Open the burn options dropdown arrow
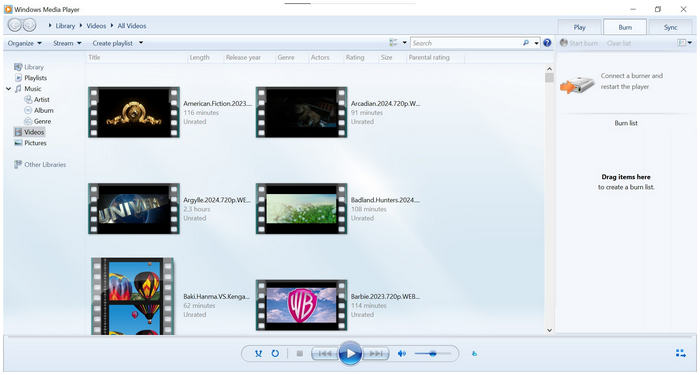 (x=690, y=43)
